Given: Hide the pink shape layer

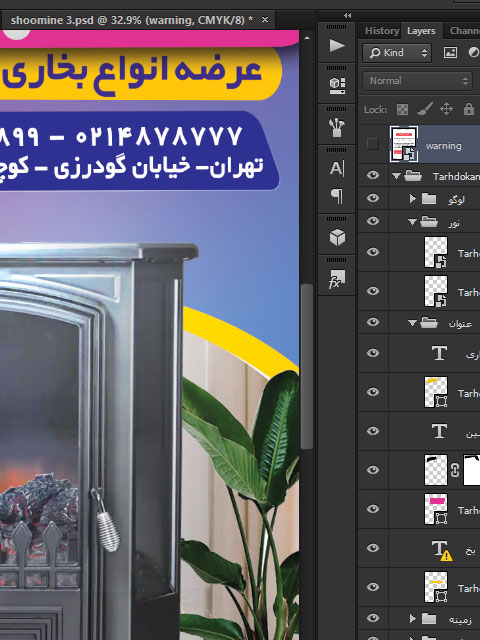Looking at the screenshot, I should click(373, 509).
